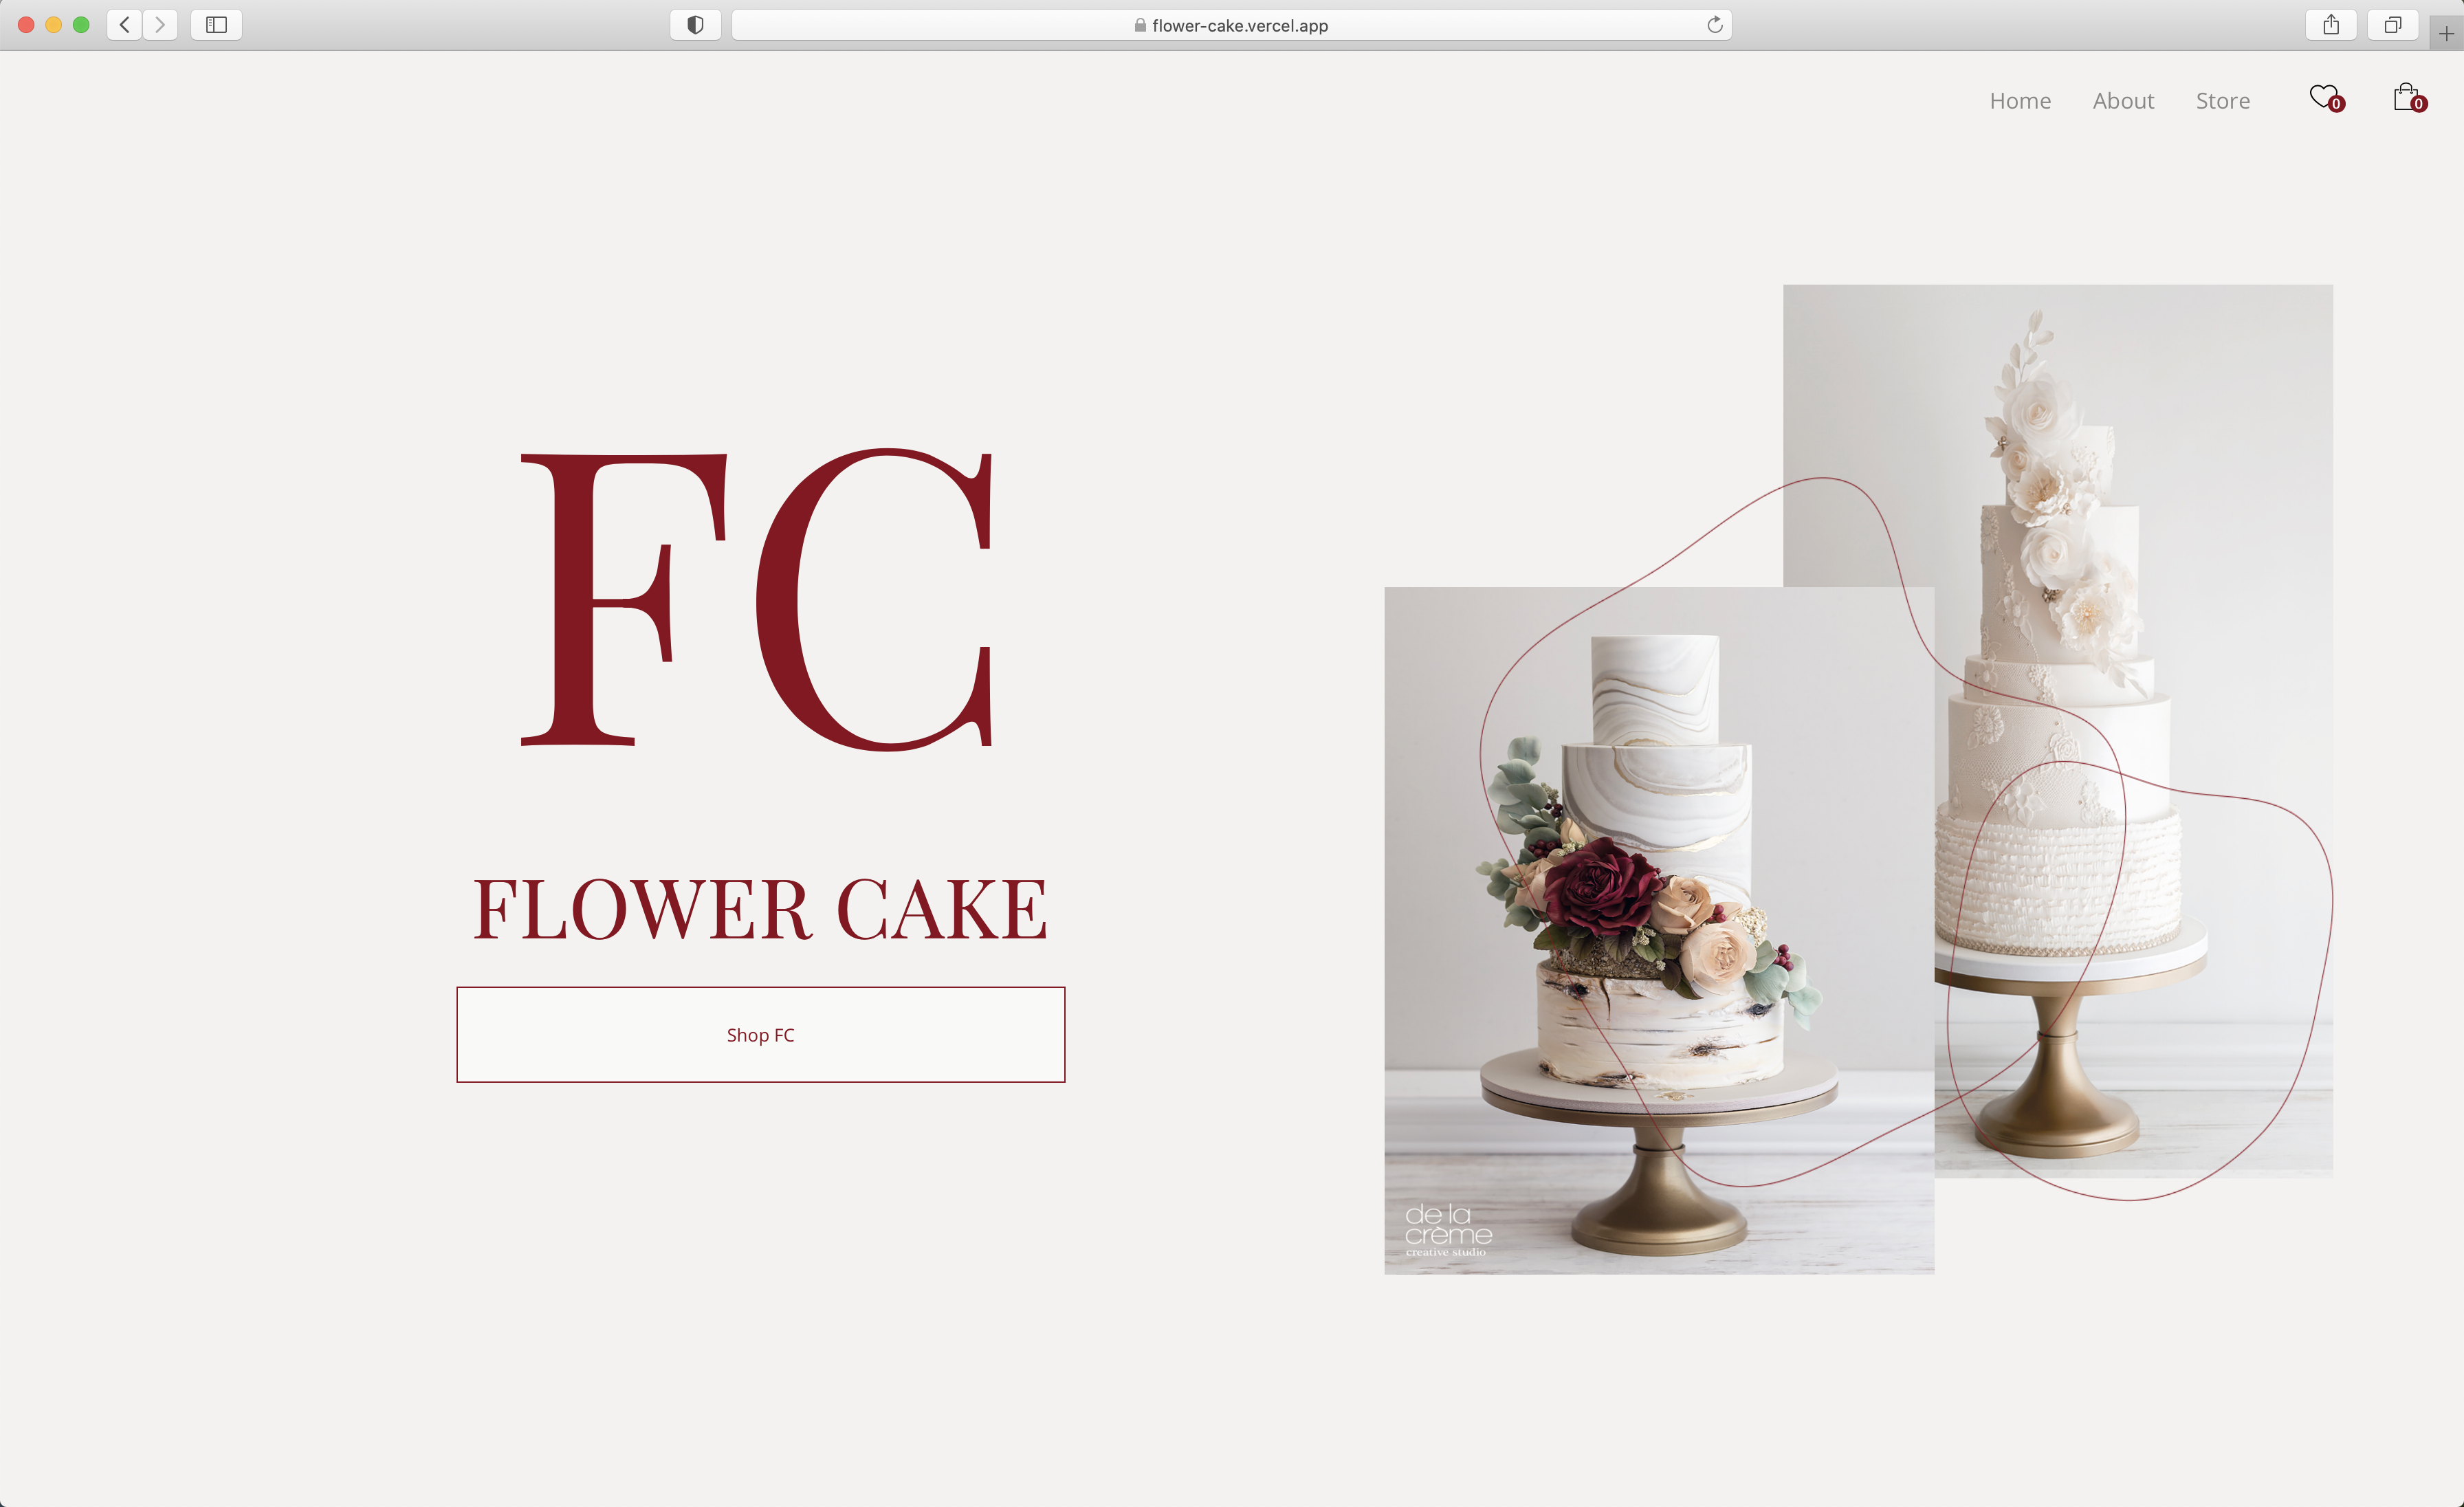Image resolution: width=2464 pixels, height=1507 pixels.
Task: Open the shopping bag cart icon
Action: tap(2409, 97)
